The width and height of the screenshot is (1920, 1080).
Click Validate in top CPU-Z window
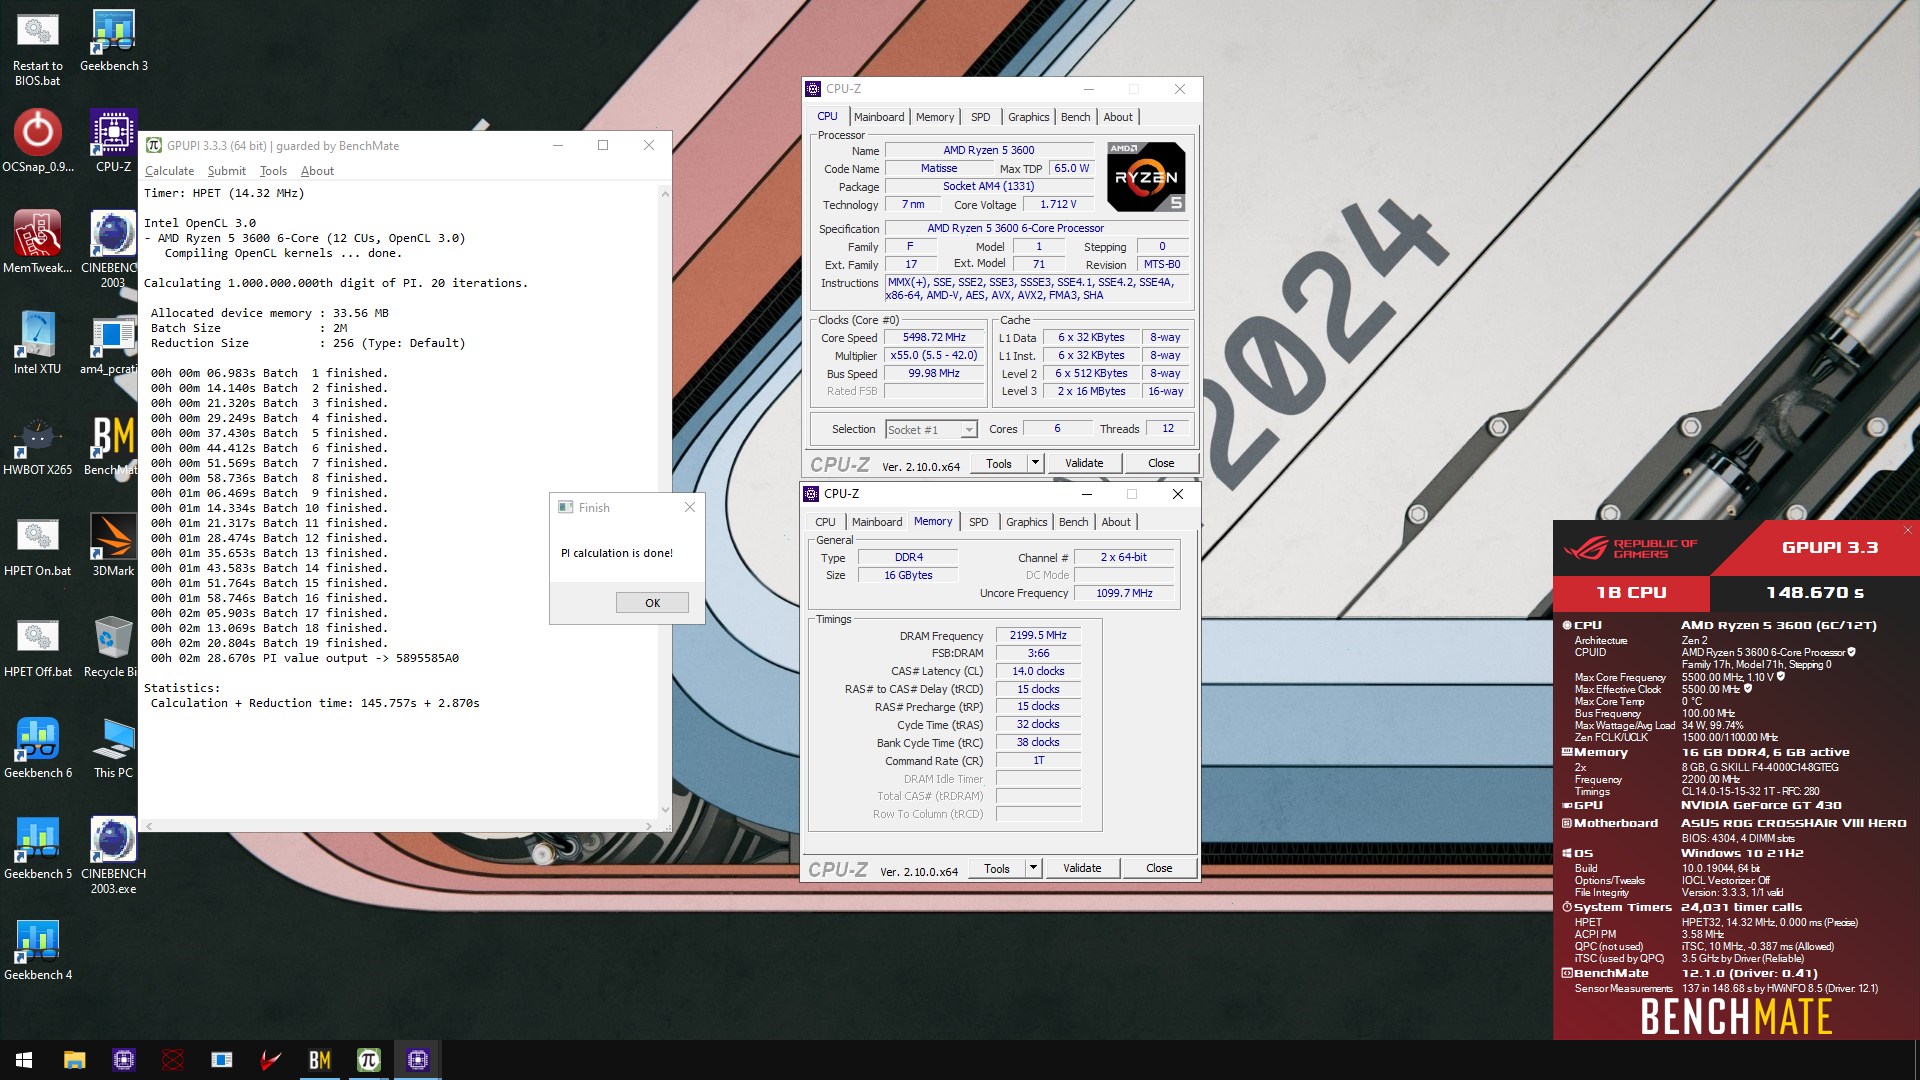coord(1084,463)
